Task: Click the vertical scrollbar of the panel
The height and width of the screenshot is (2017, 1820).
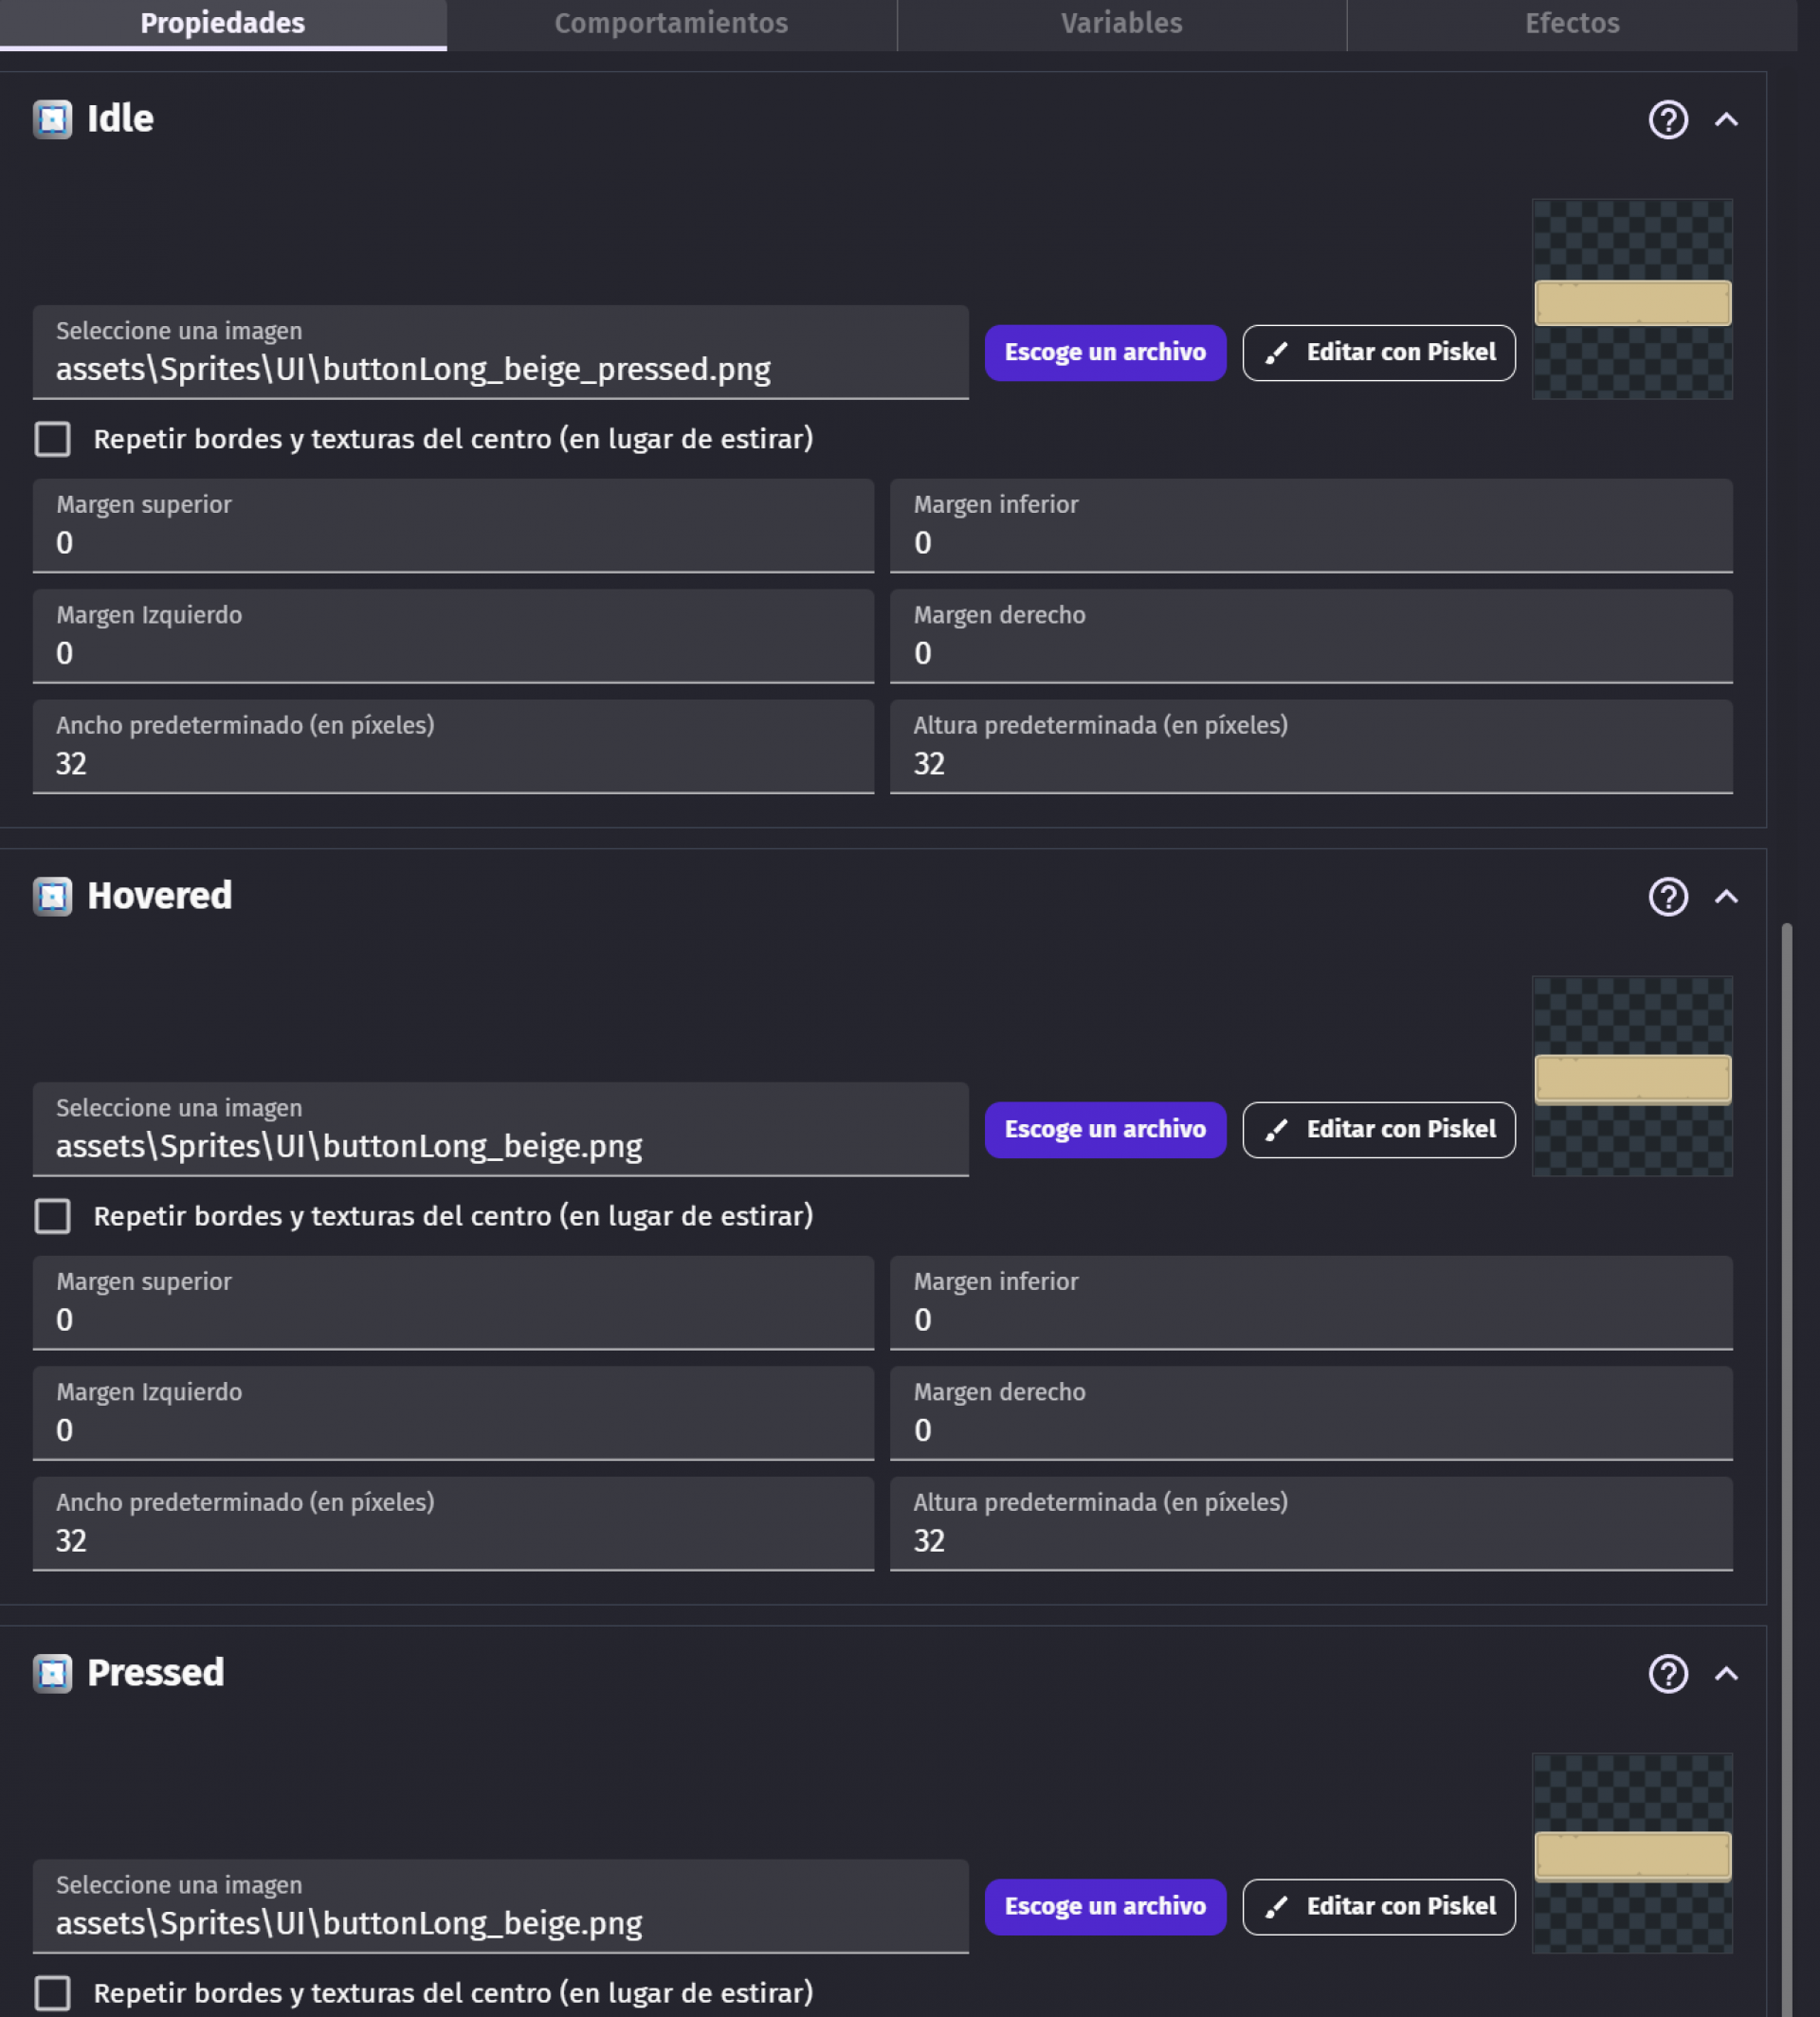Action: click(x=1786, y=1470)
